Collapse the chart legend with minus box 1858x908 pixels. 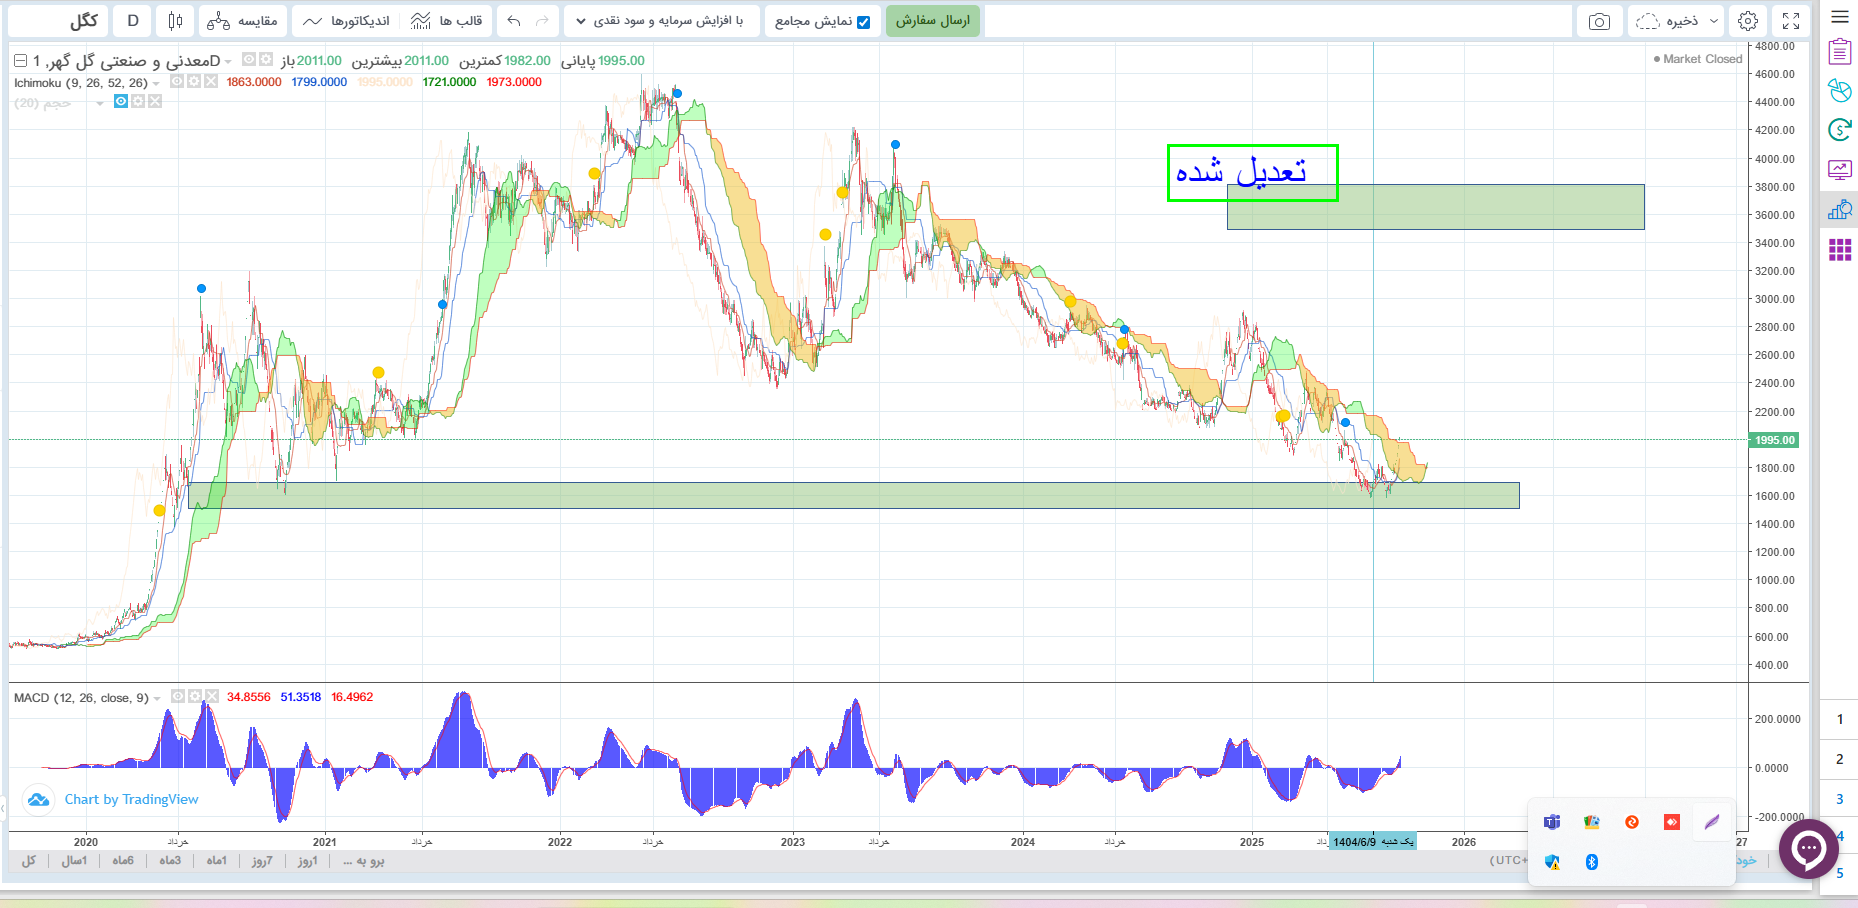click(x=20, y=61)
